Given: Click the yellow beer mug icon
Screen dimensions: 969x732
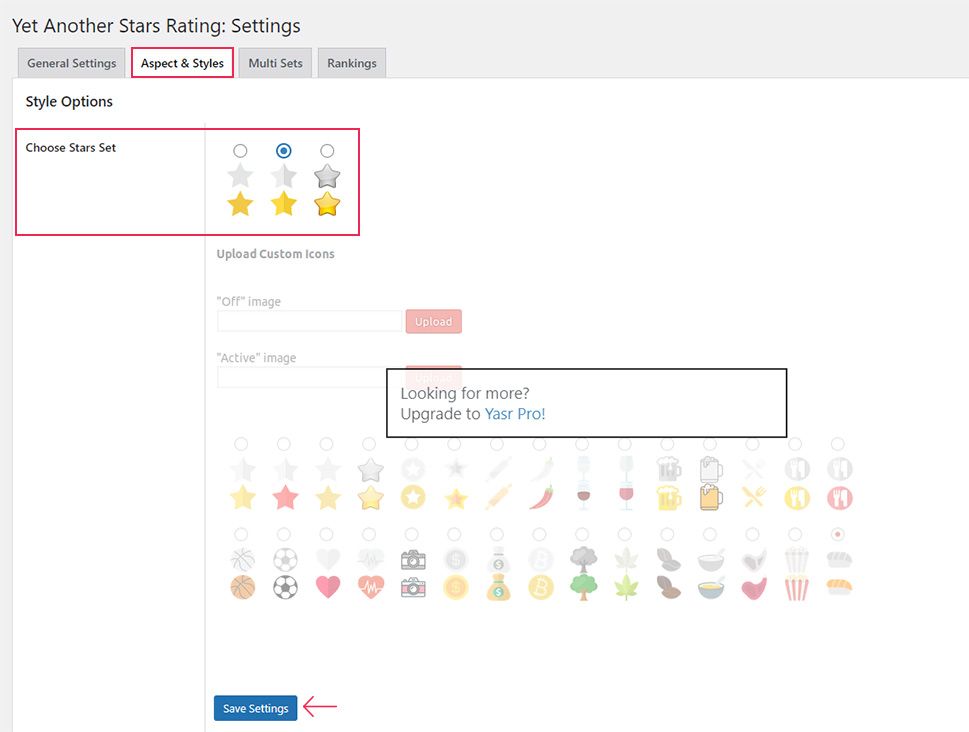Looking at the screenshot, I should click(669, 498).
